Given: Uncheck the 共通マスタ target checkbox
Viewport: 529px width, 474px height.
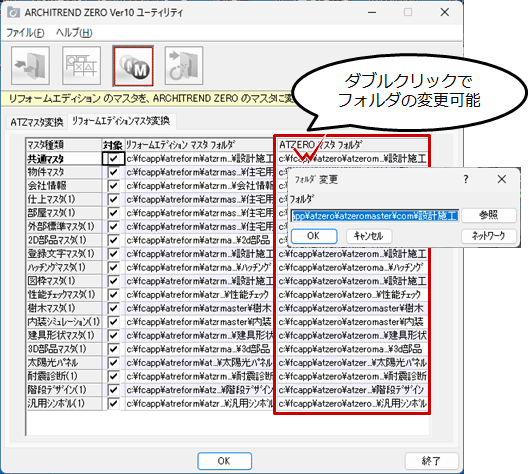Looking at the screenshot, I should point(114,159).
